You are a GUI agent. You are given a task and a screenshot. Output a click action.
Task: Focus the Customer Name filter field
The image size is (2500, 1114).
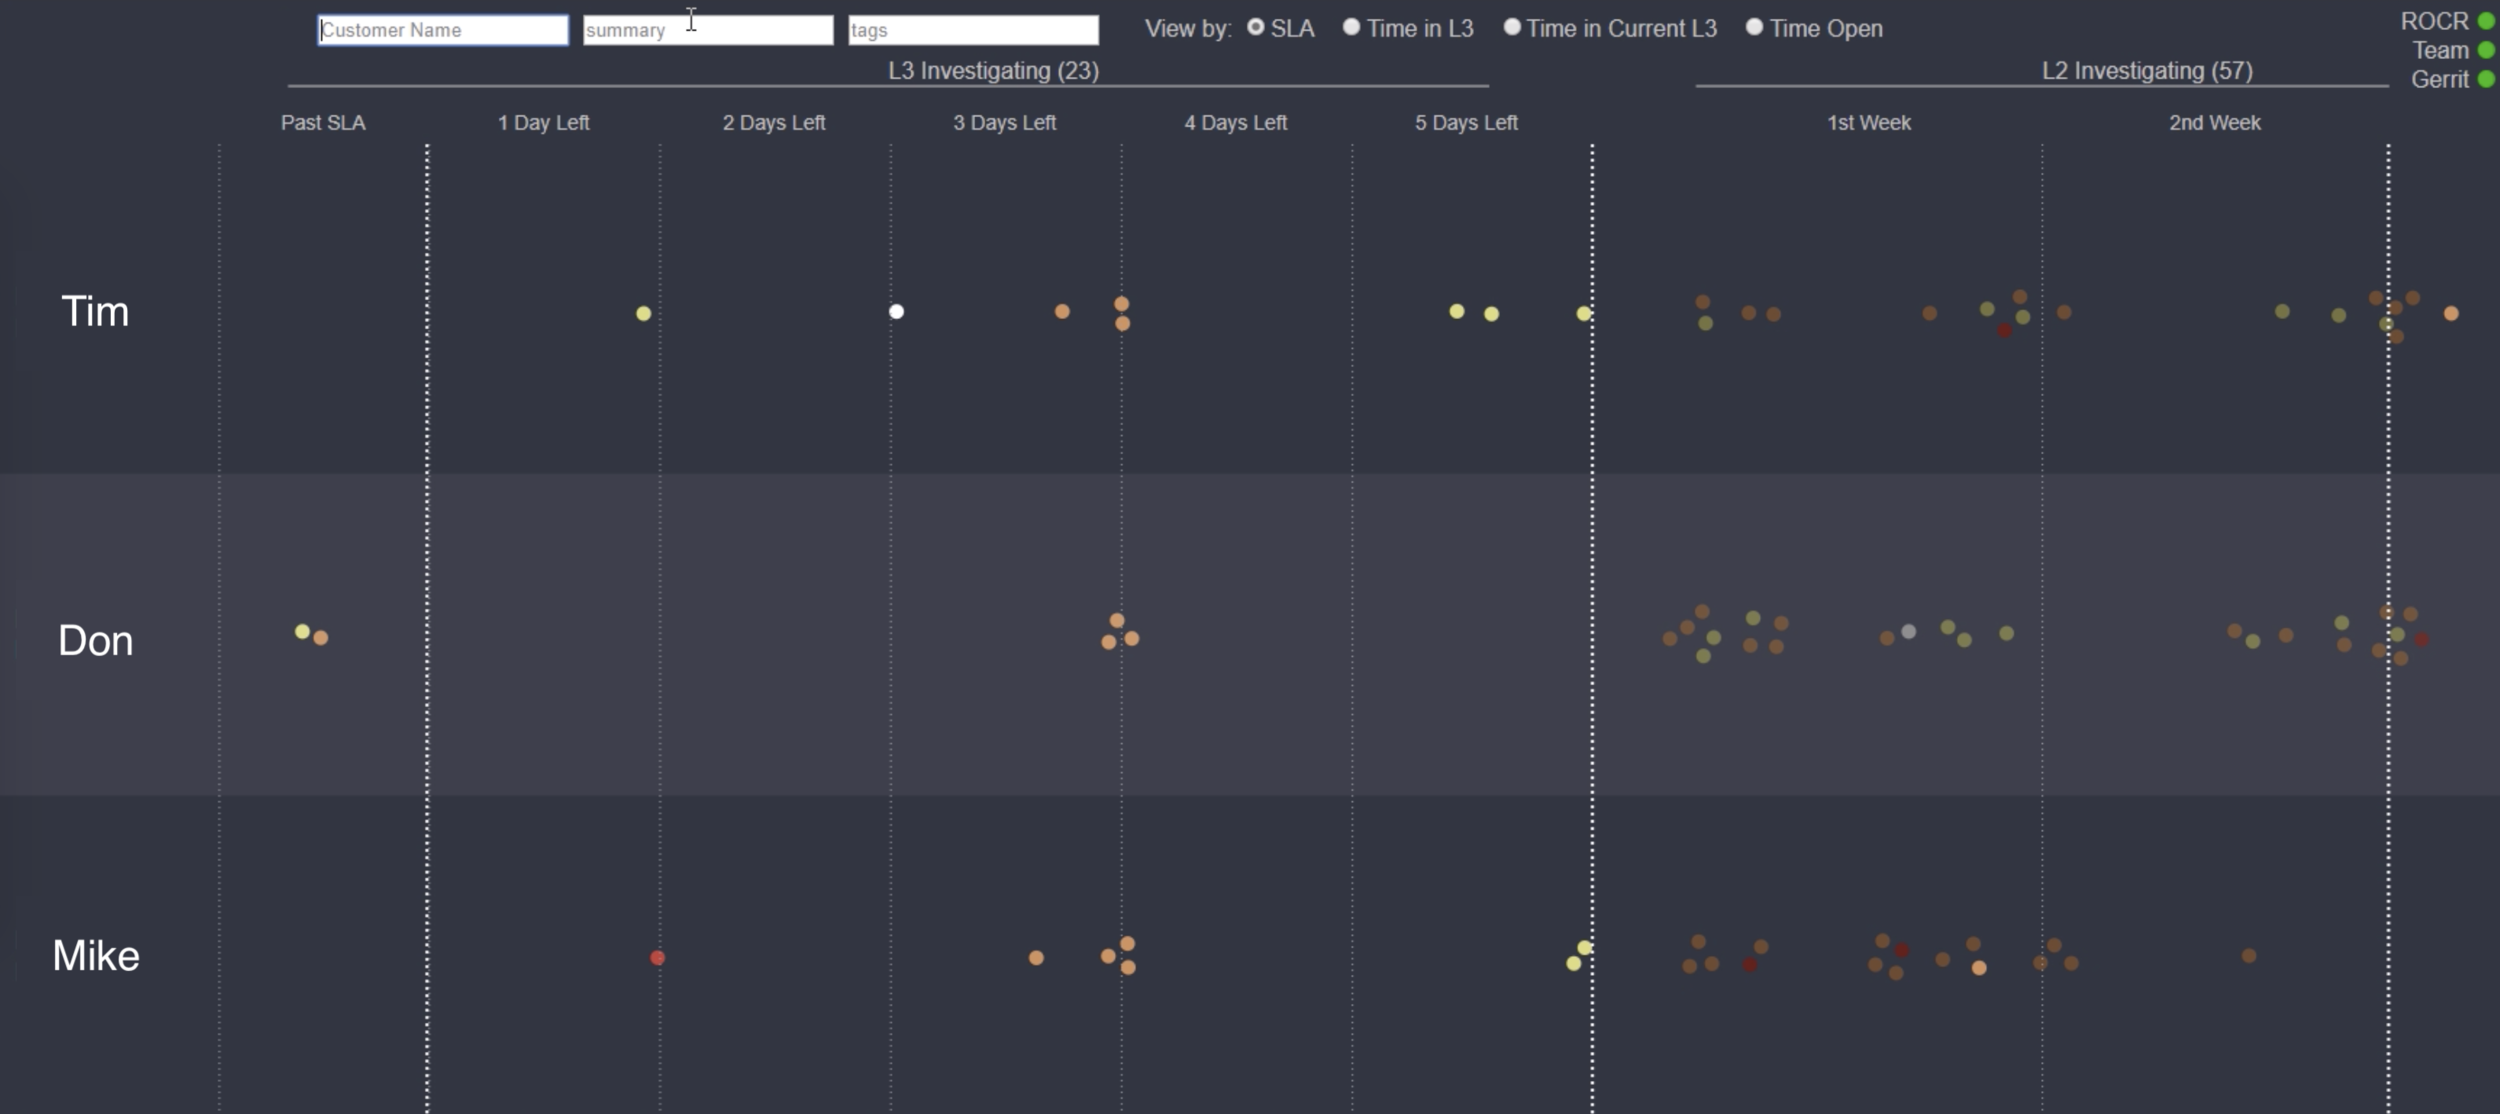tap(443, 30)
